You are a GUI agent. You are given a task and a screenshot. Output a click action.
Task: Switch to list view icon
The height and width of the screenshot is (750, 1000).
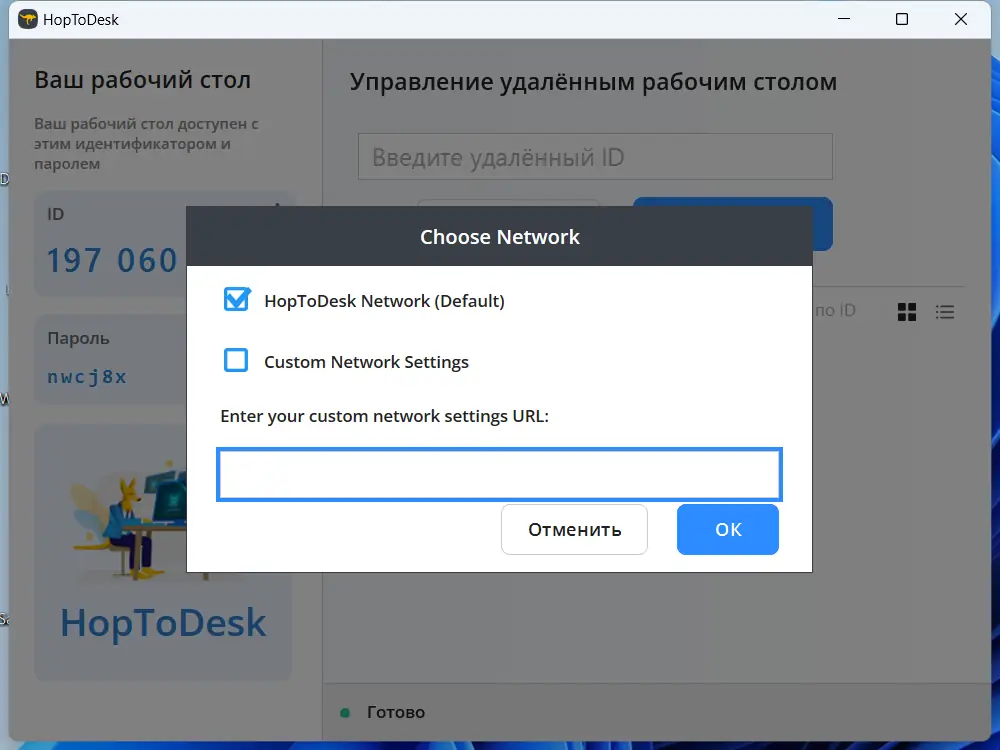945,312
